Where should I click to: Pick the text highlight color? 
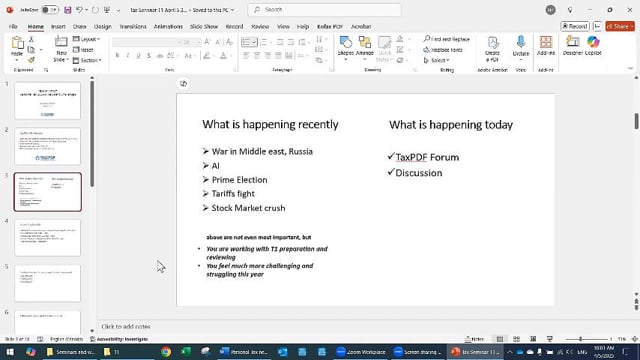coord(207,56)
